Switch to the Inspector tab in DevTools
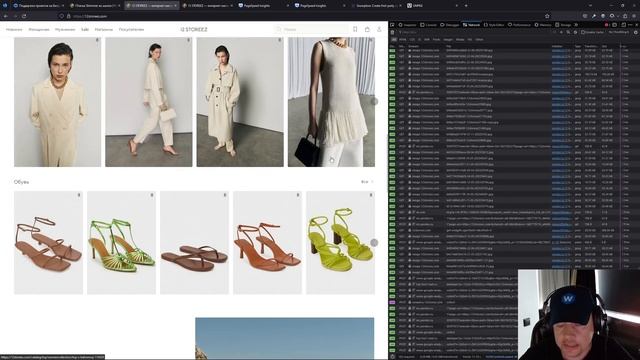 pos(408,25)
